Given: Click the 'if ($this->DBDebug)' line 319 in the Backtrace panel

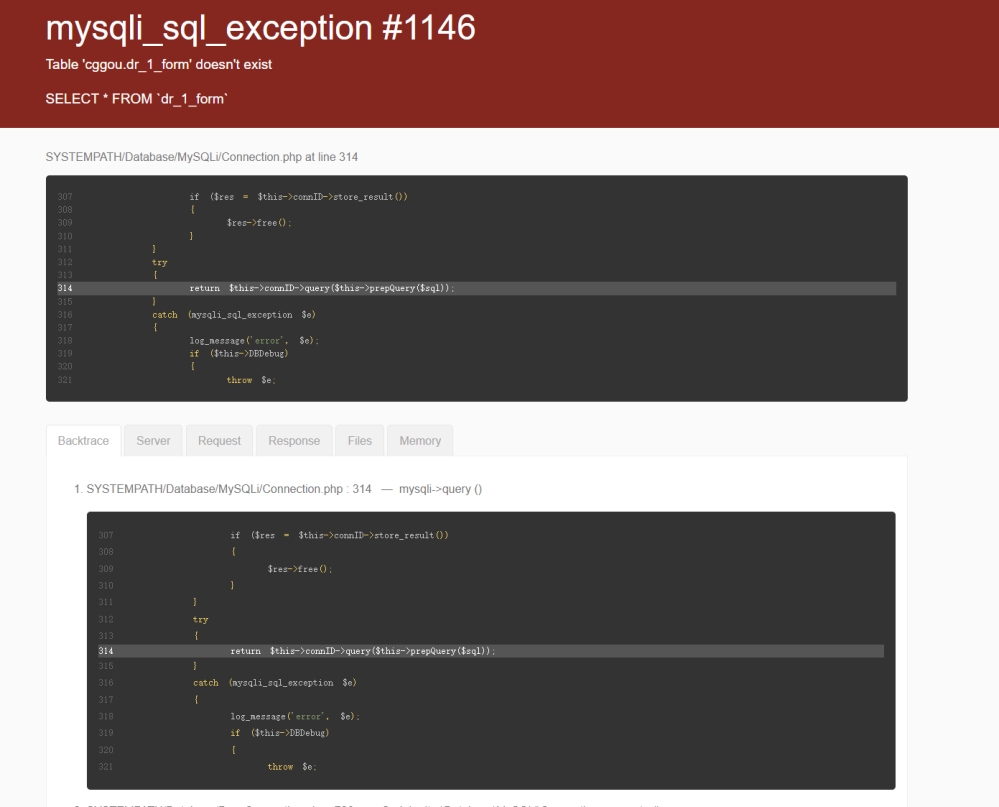Looking at the screenshot, I should point(280,733).
